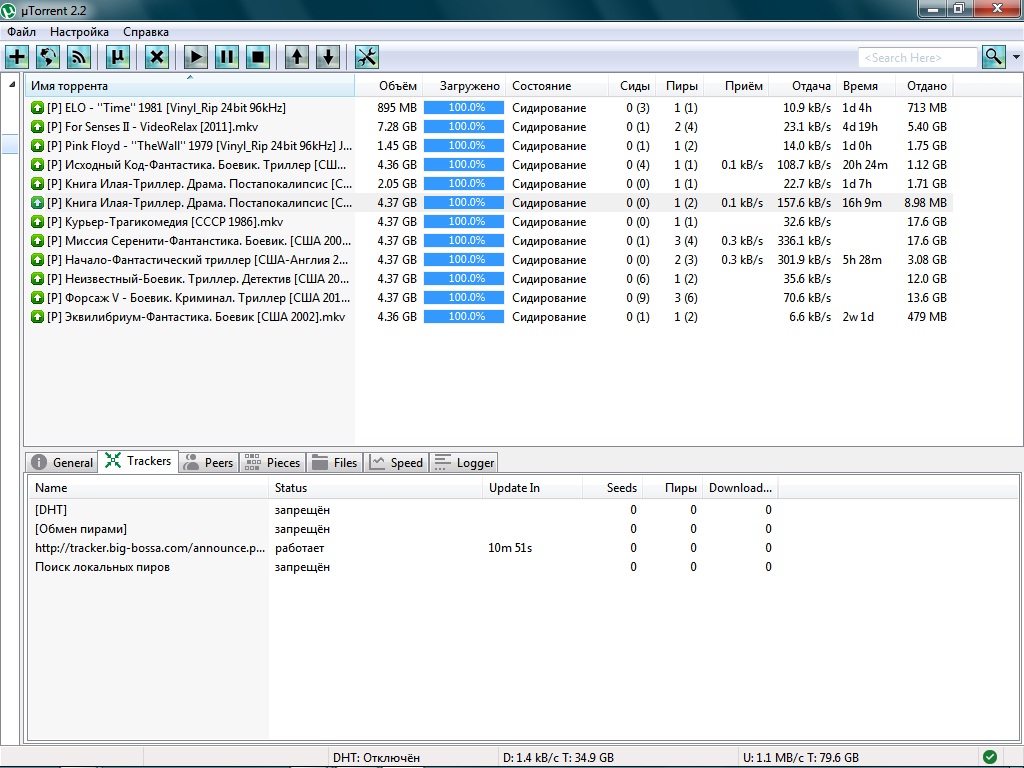
Task: Sort by Состояние column header
Action: click(557, 86)
